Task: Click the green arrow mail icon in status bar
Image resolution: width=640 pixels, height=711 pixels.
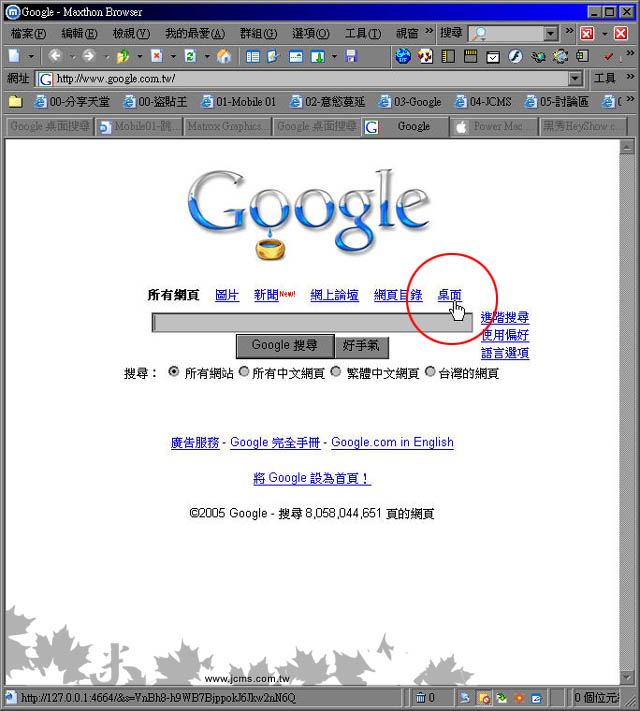Action: click(501, 698)
